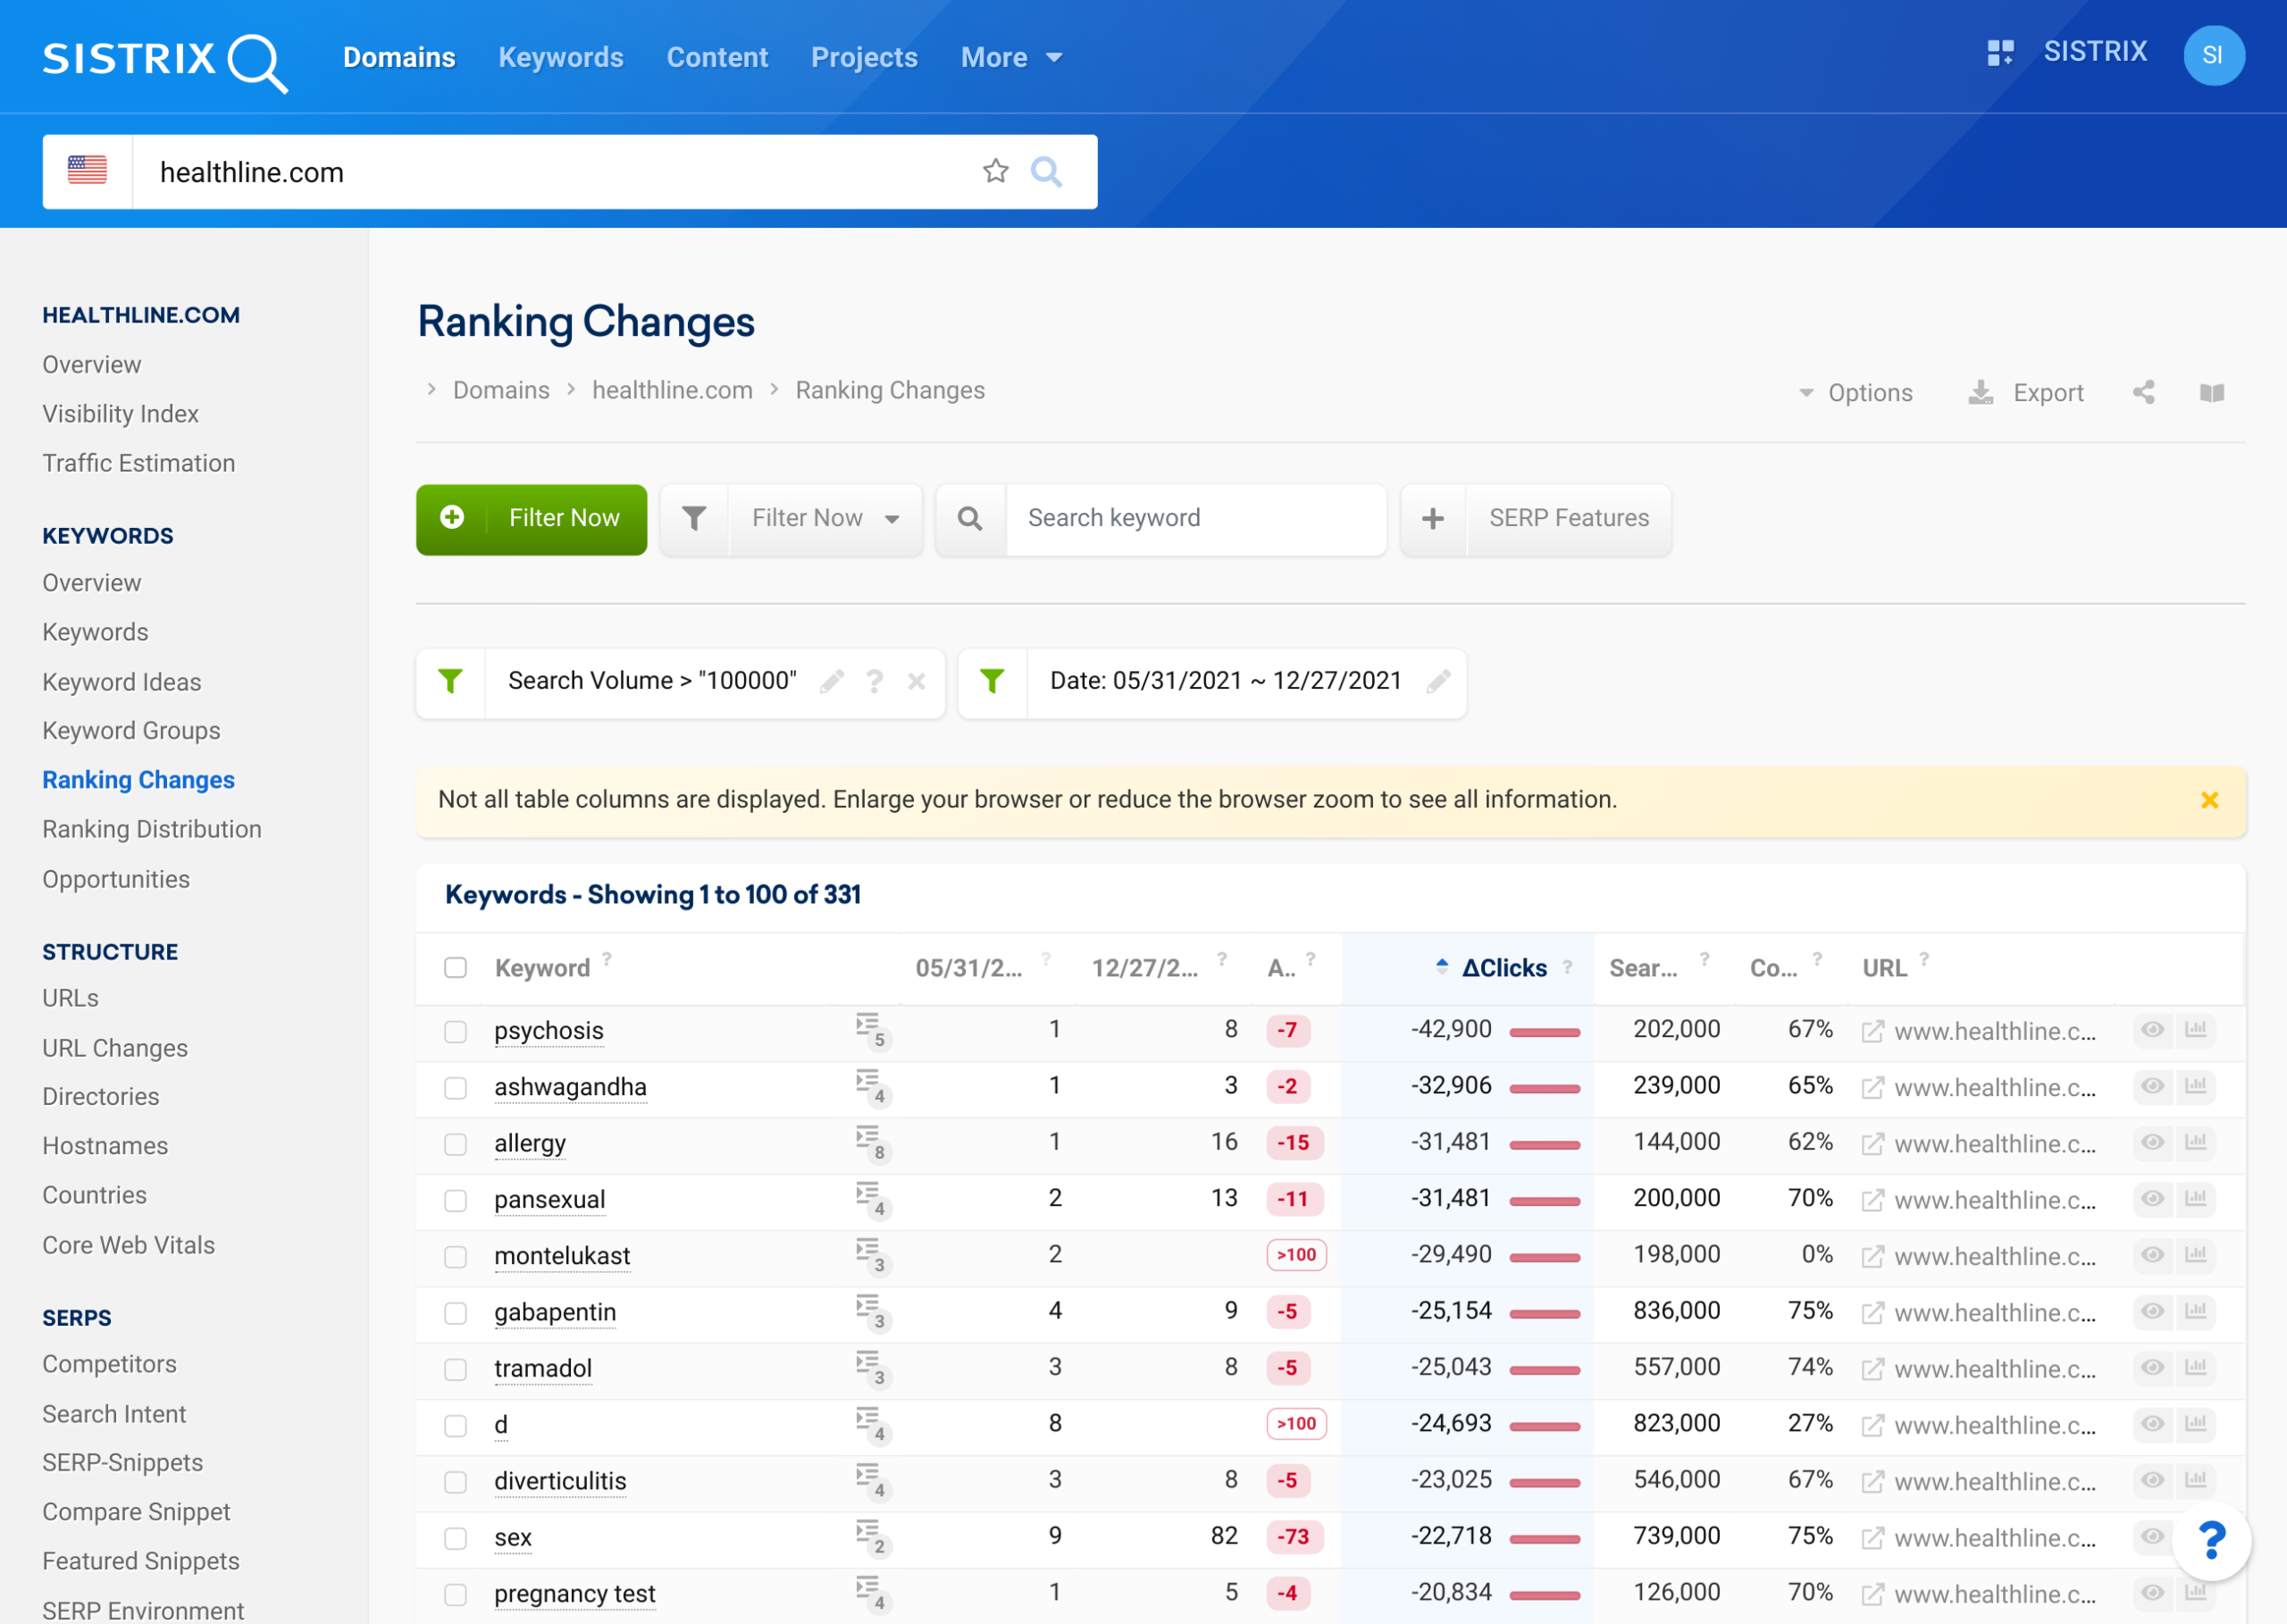This screenshot has height=1624, width=2287.
Task: Open the blue question mark help bubble
Action: (2211, 1540)
